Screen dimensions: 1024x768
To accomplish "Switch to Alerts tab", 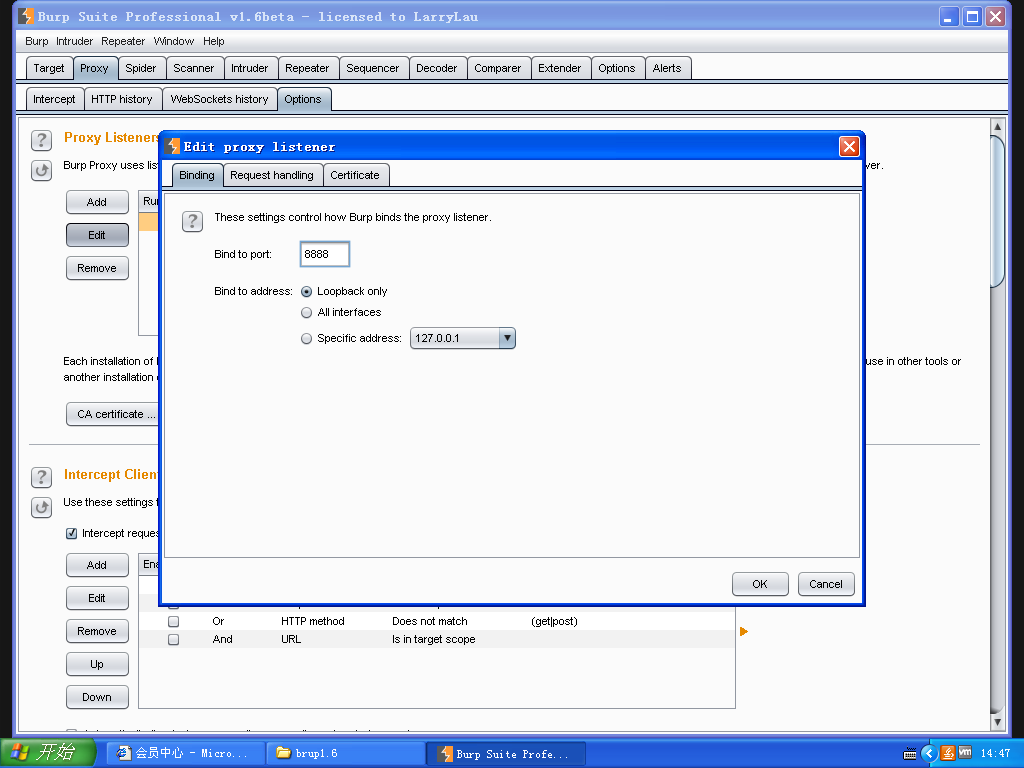I will (x=667, y=68).
